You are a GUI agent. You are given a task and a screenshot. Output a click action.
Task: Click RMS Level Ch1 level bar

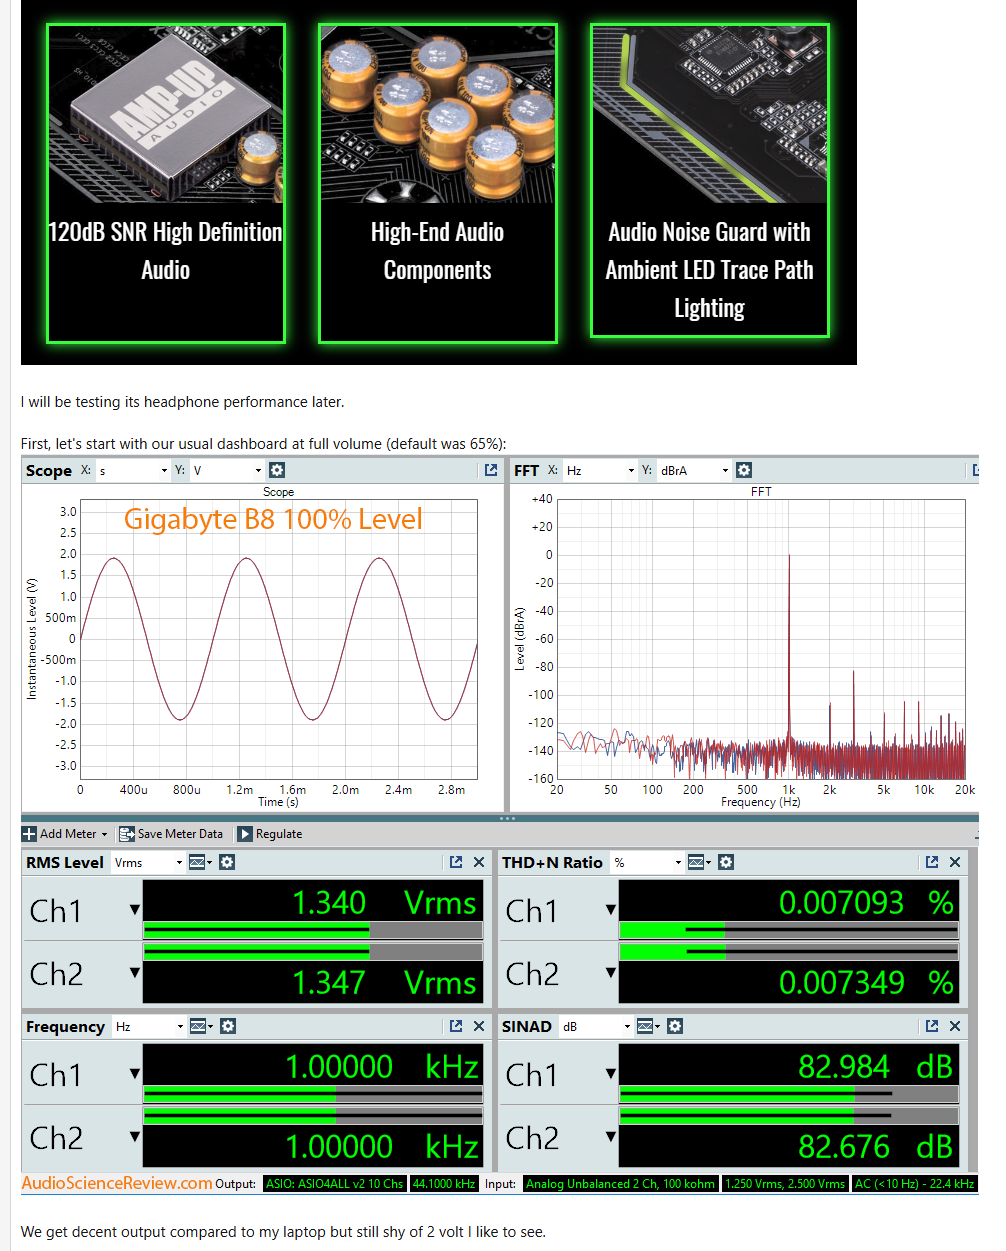[313, 930]
